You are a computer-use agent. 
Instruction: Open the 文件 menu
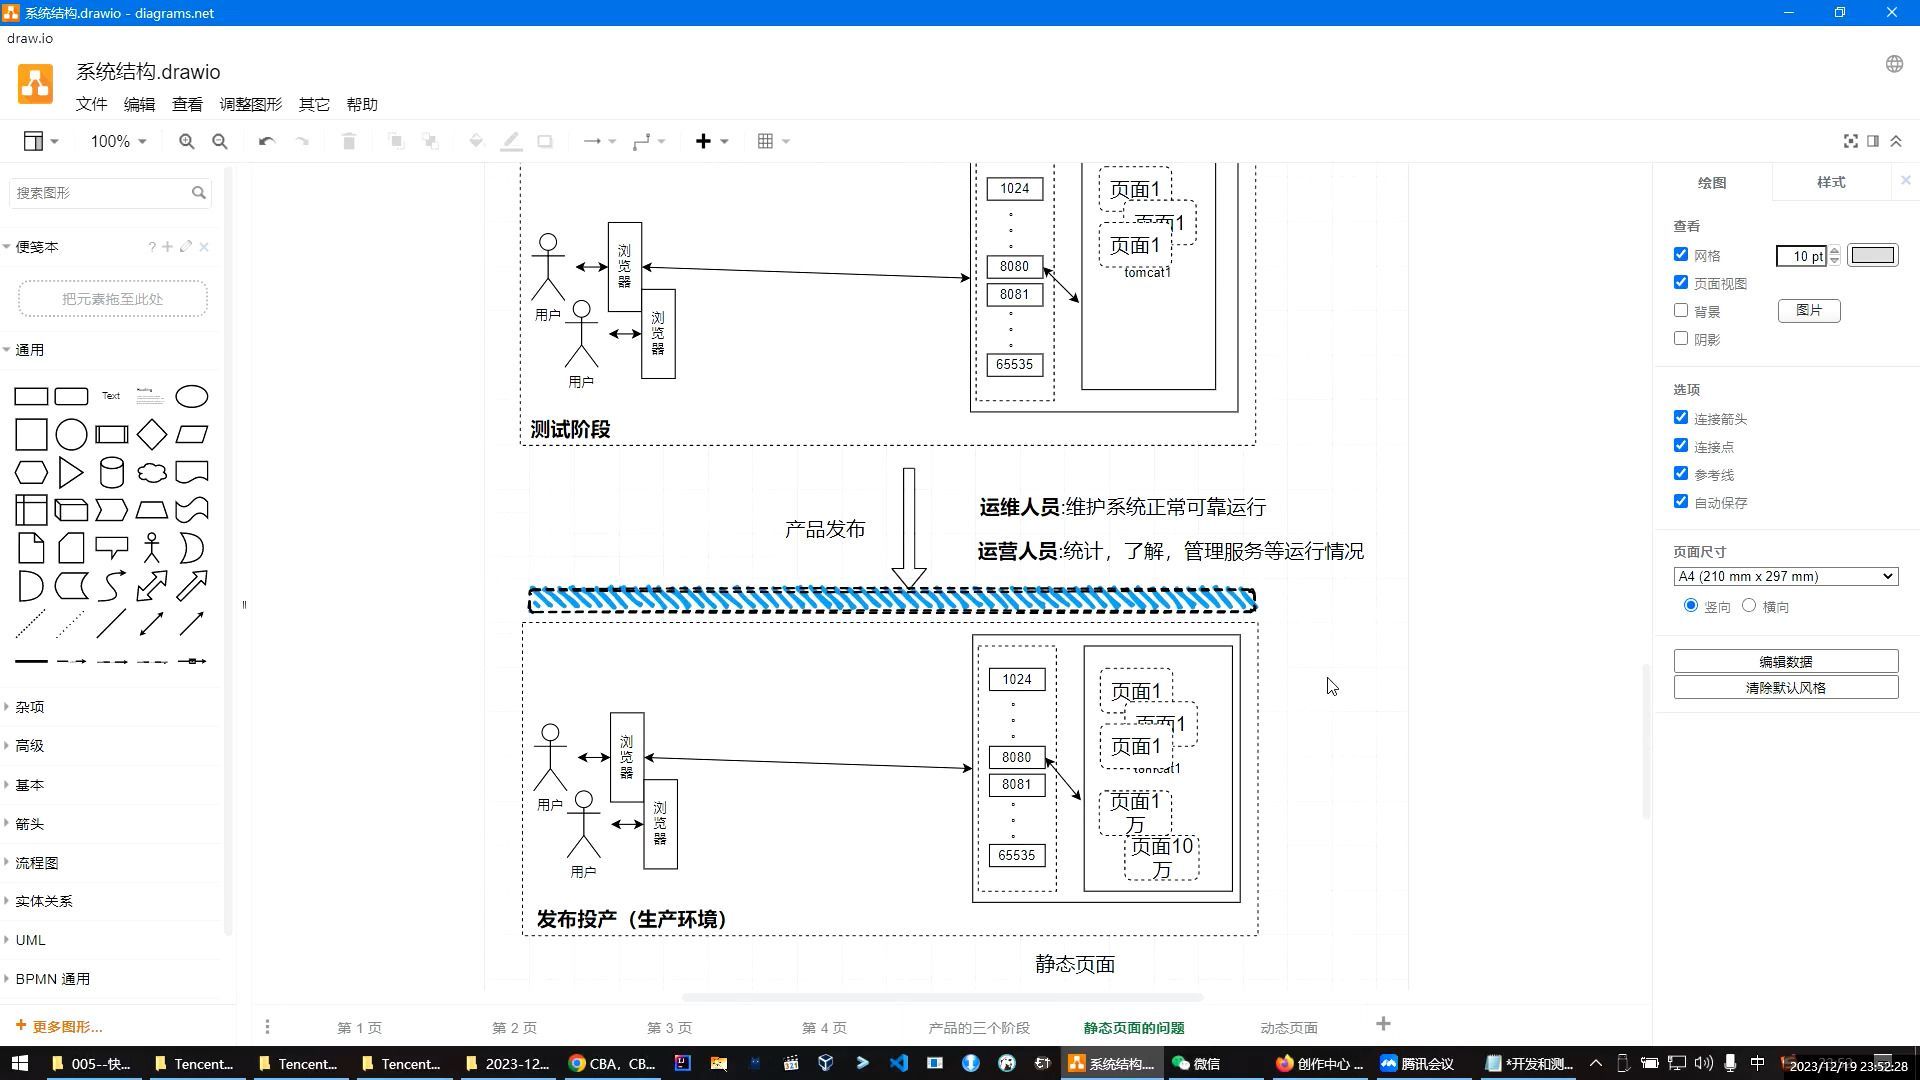click(91, 104)
